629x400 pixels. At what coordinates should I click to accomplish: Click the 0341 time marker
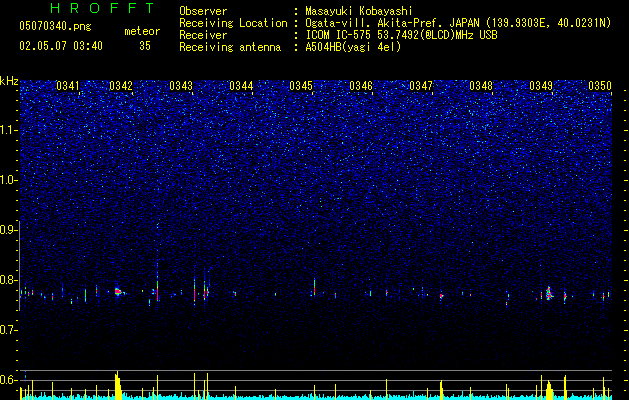(x=68, y=85)
